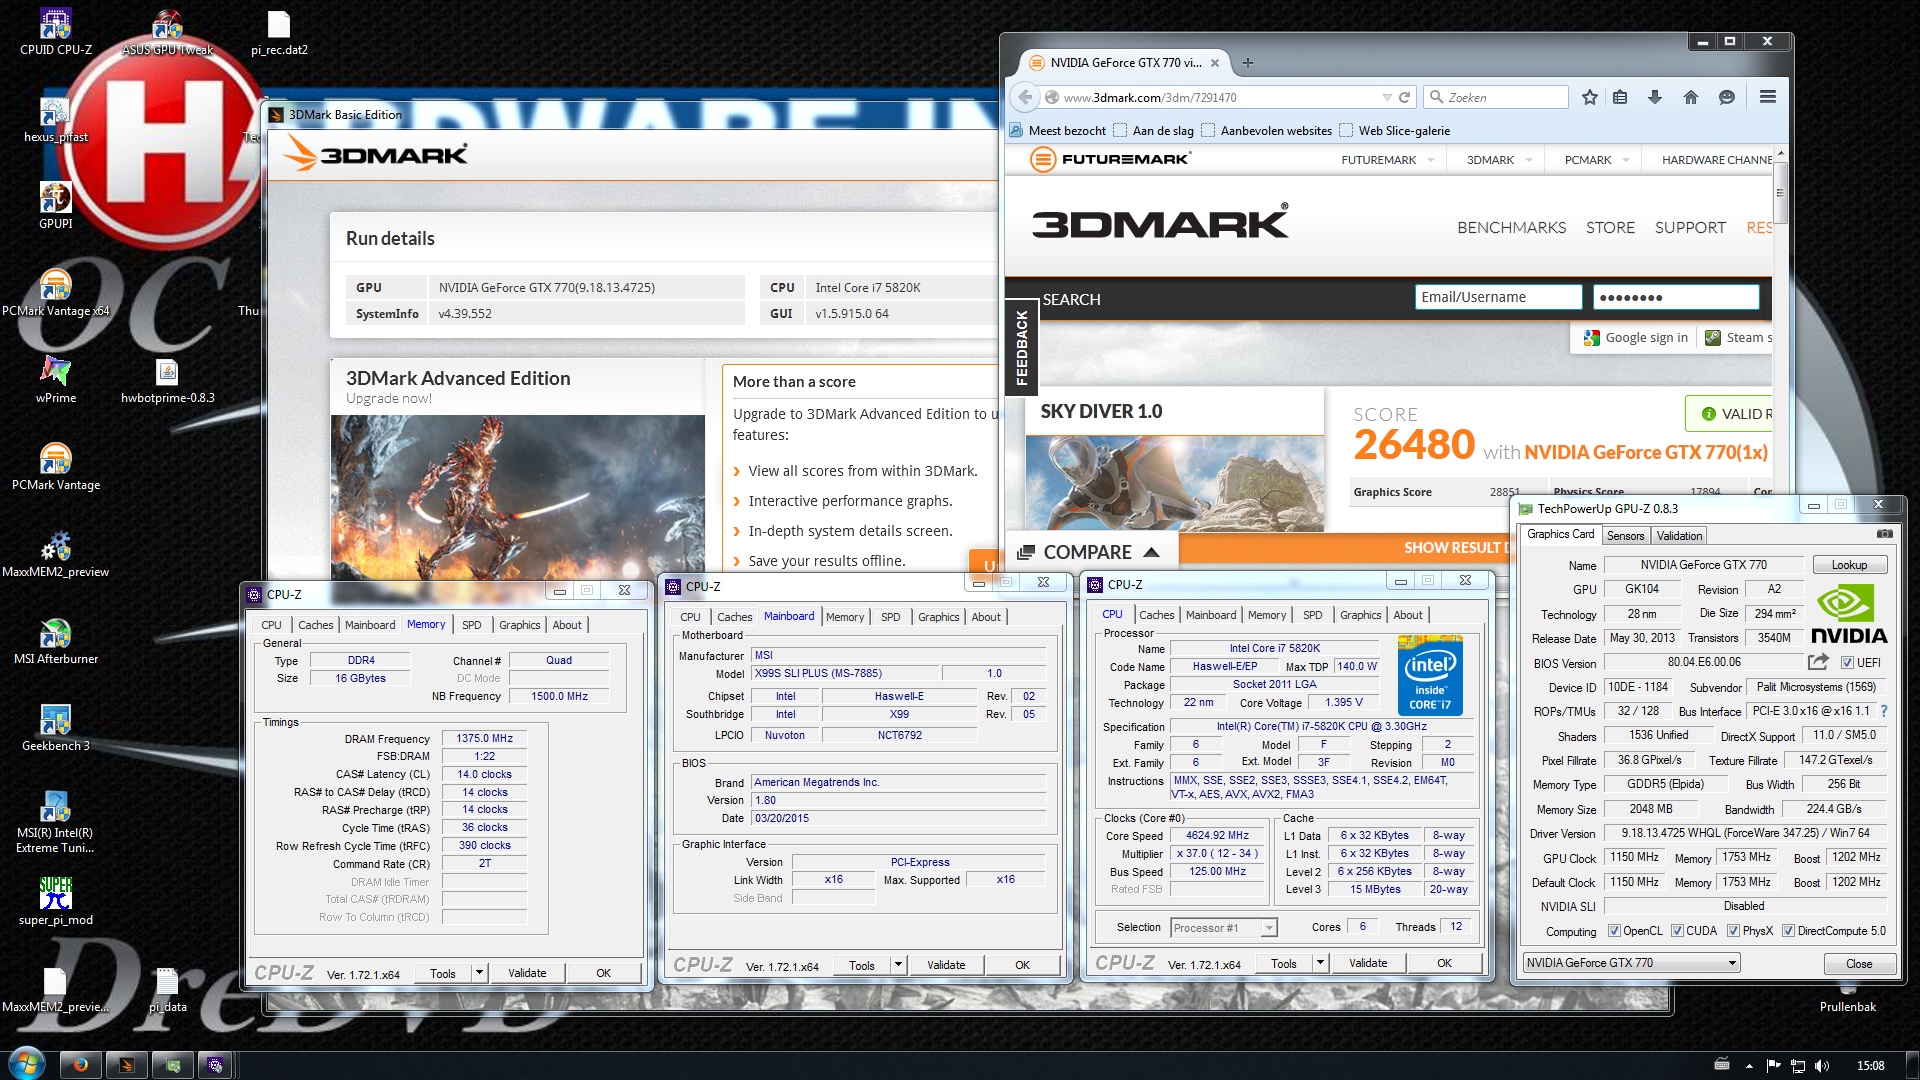Launch the GPUPI desktop icon
Image resolution: width=1920 pixels, height=1080 pixels.
(55, 206)
